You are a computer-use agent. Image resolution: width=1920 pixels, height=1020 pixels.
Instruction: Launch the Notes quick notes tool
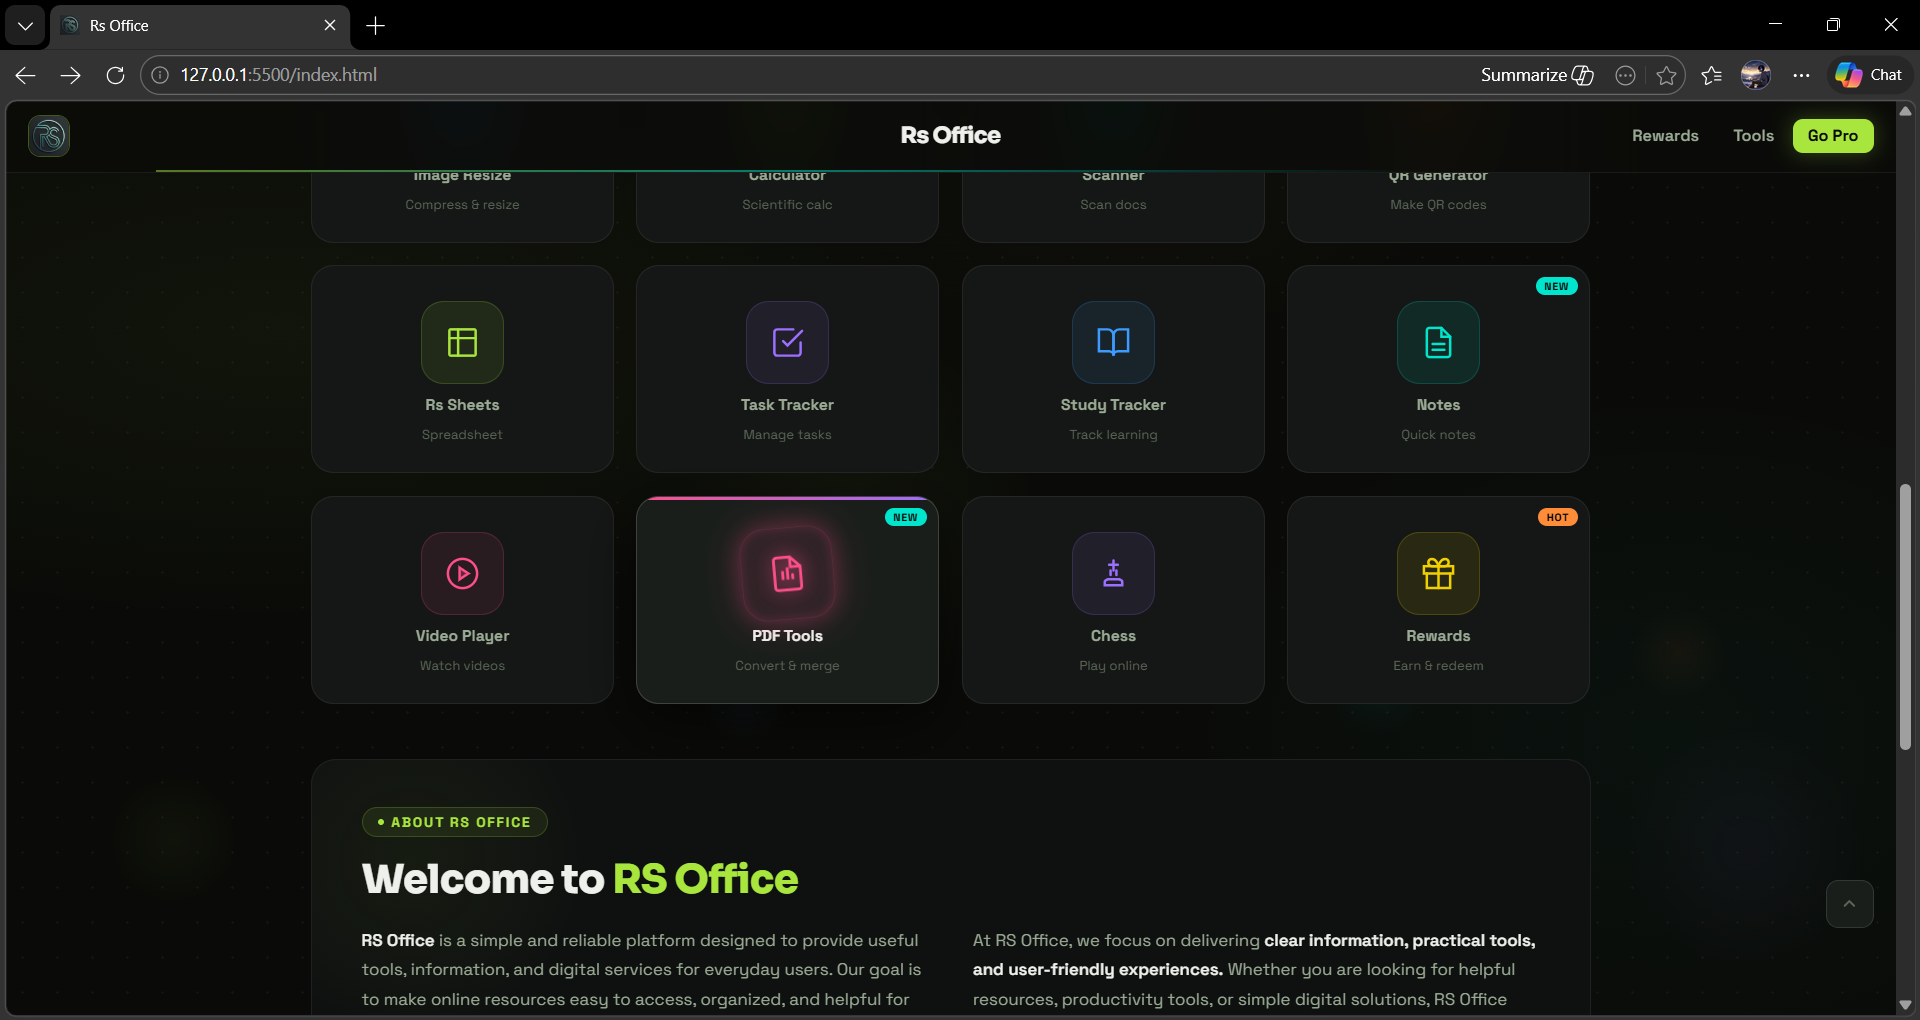click(x=1437, y=368)
